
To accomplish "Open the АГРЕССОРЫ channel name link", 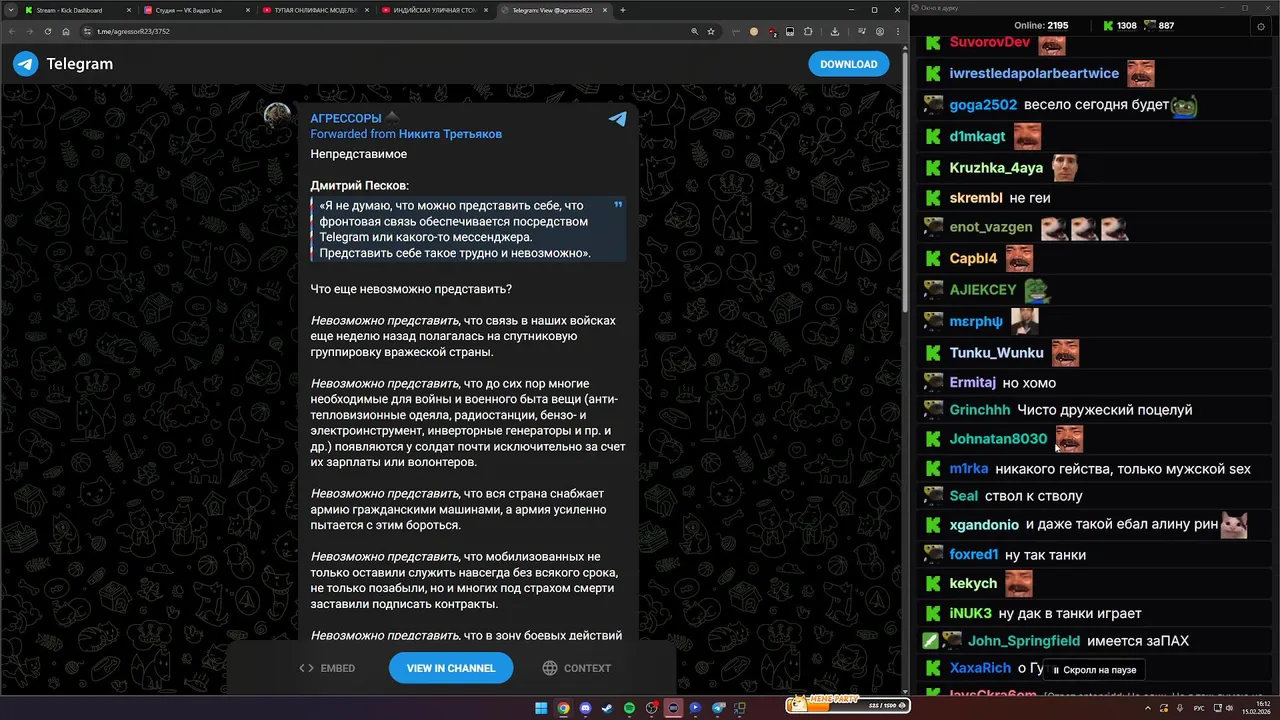I will (x=346, y=118).
